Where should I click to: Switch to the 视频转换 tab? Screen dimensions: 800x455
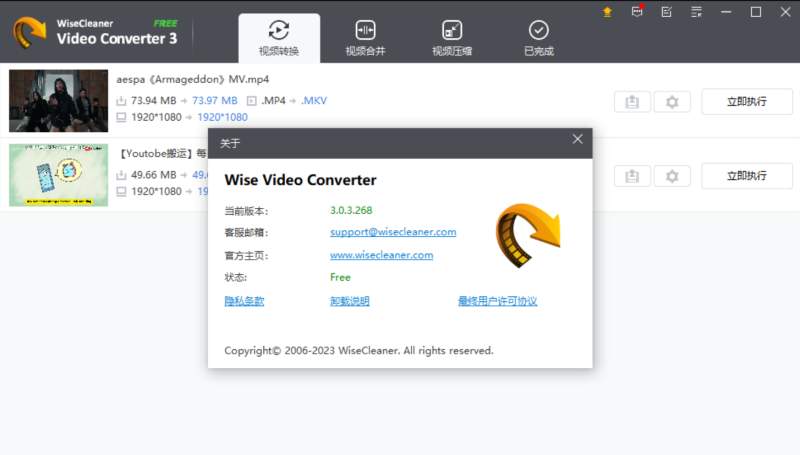coord(279,38)
